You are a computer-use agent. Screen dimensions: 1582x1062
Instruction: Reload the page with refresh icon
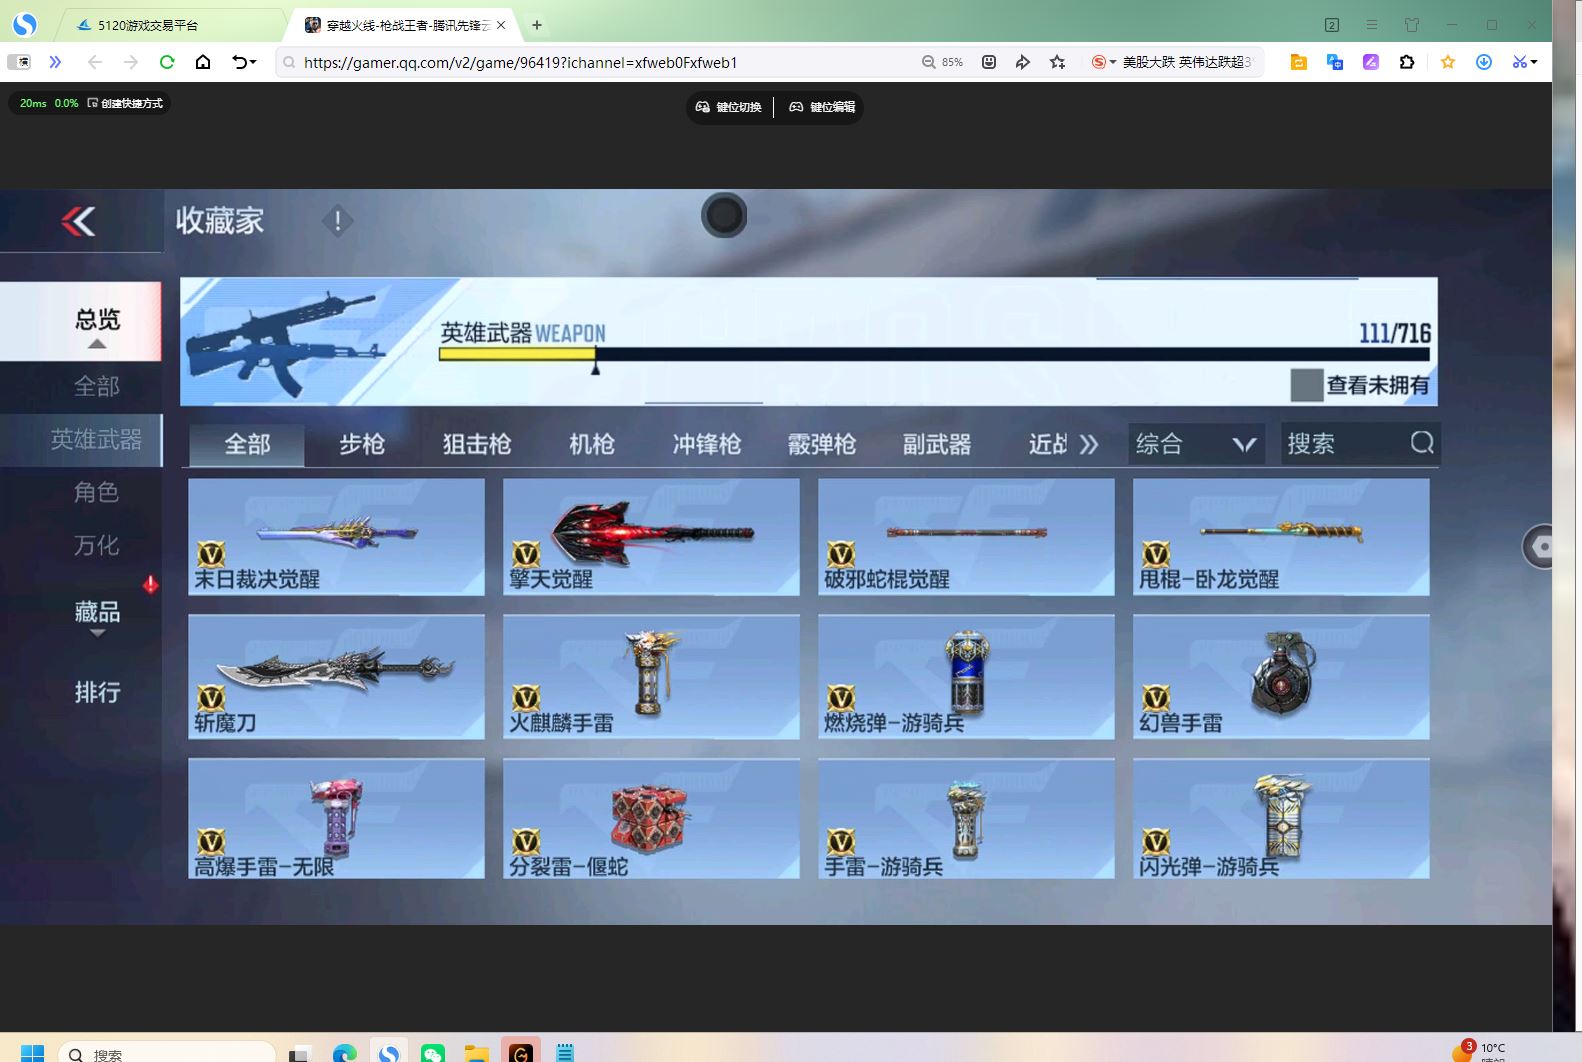click(x=167, y=62)
